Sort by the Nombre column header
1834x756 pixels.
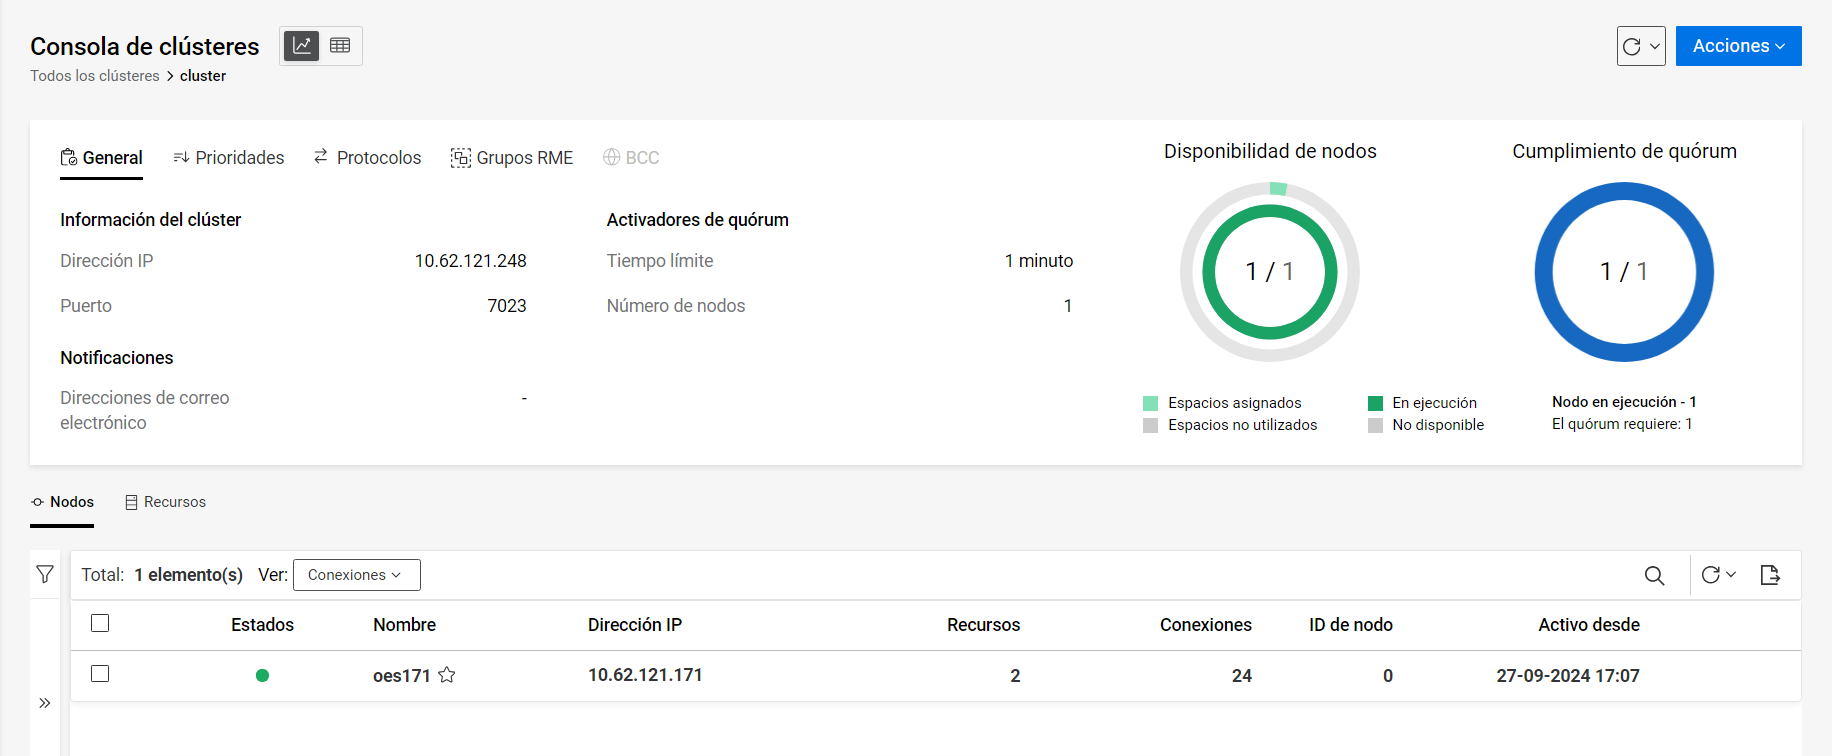click(404, 625)
